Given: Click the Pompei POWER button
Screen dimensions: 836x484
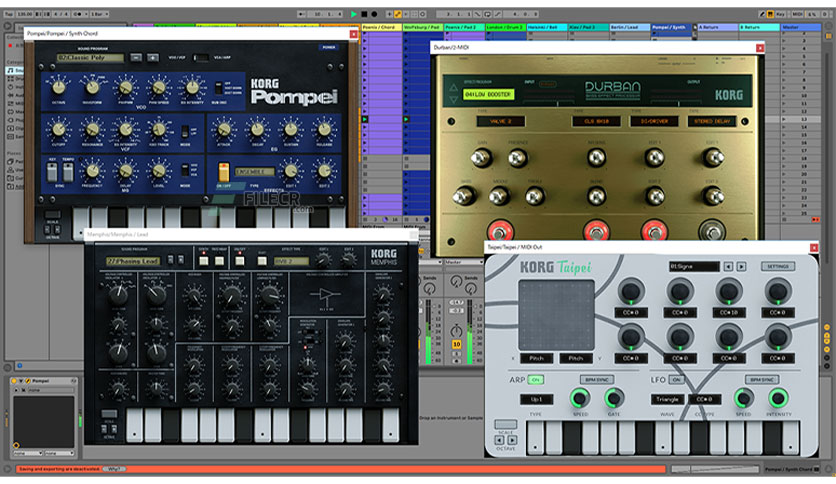Looking at the screenshot, I should tap(328, 47).
